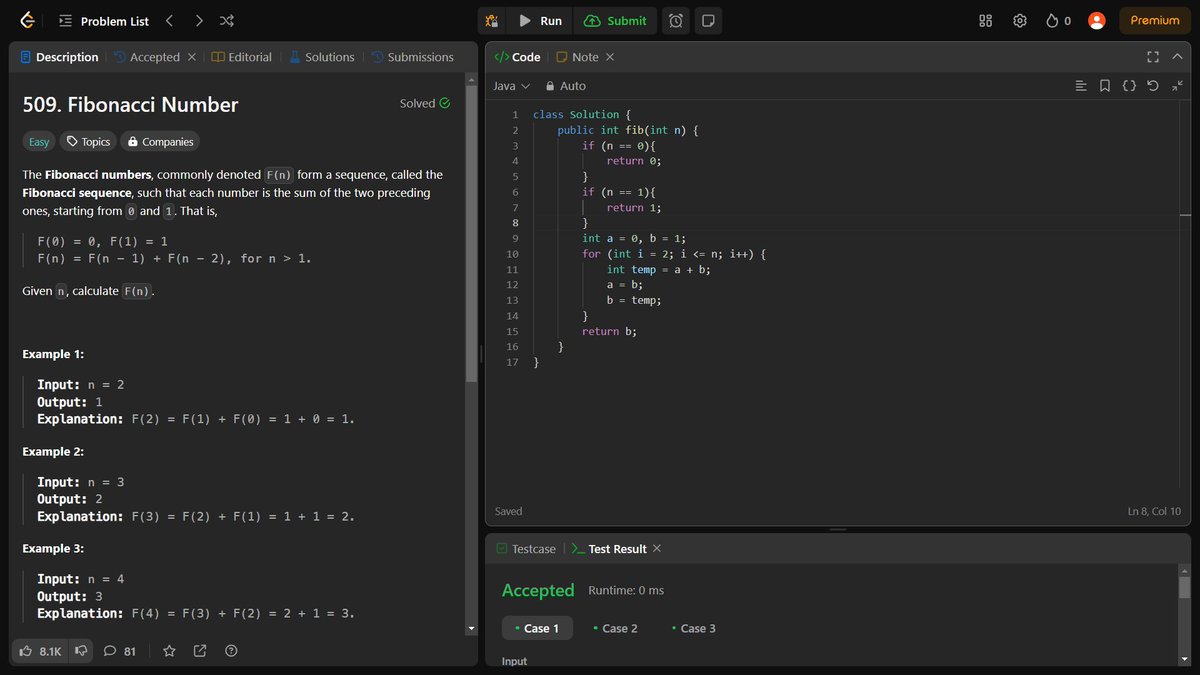Click line number 17 in the editor
The height and width of the screenshot is (675, 1200).
(512, 362)
